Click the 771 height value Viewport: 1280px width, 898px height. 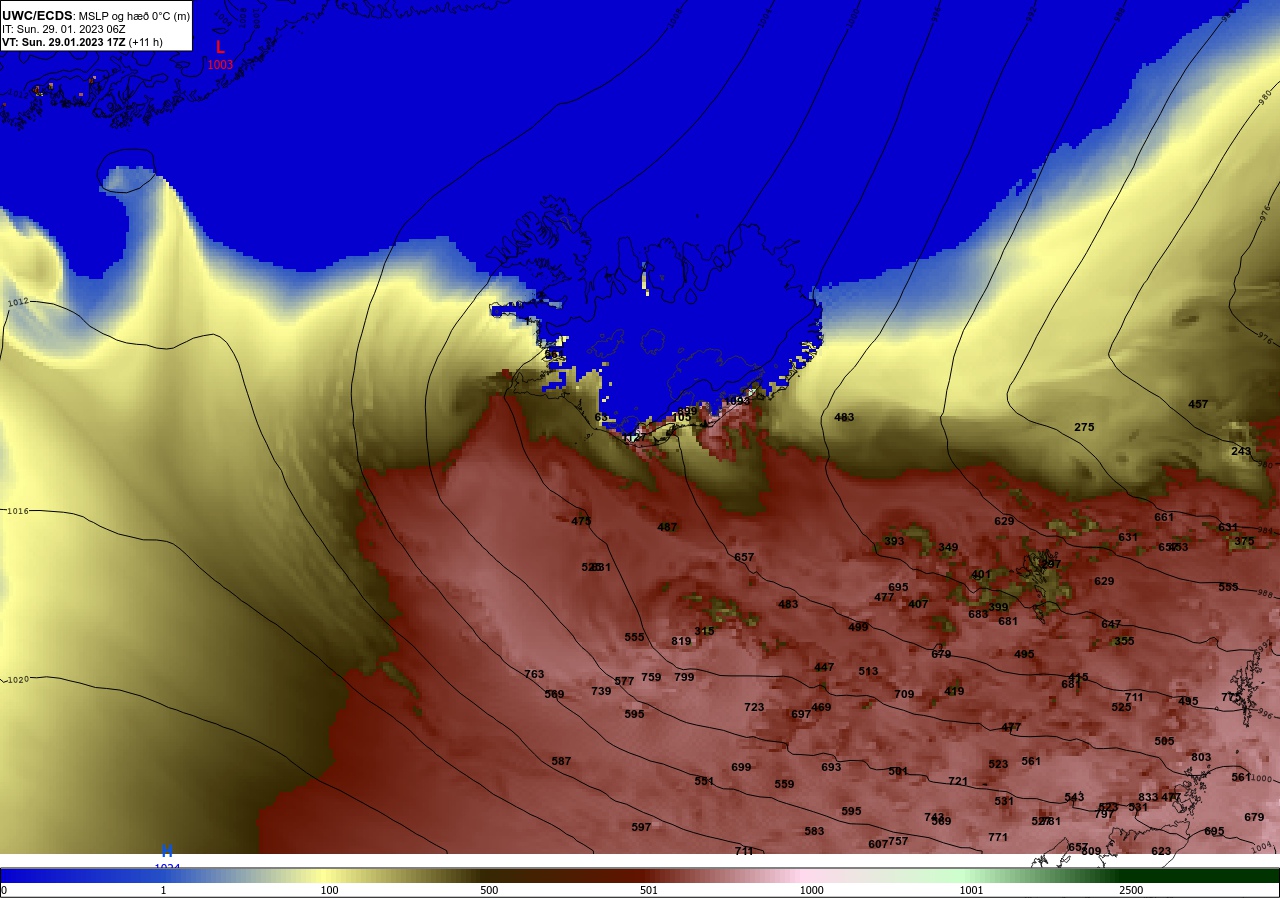click(998, 837)
